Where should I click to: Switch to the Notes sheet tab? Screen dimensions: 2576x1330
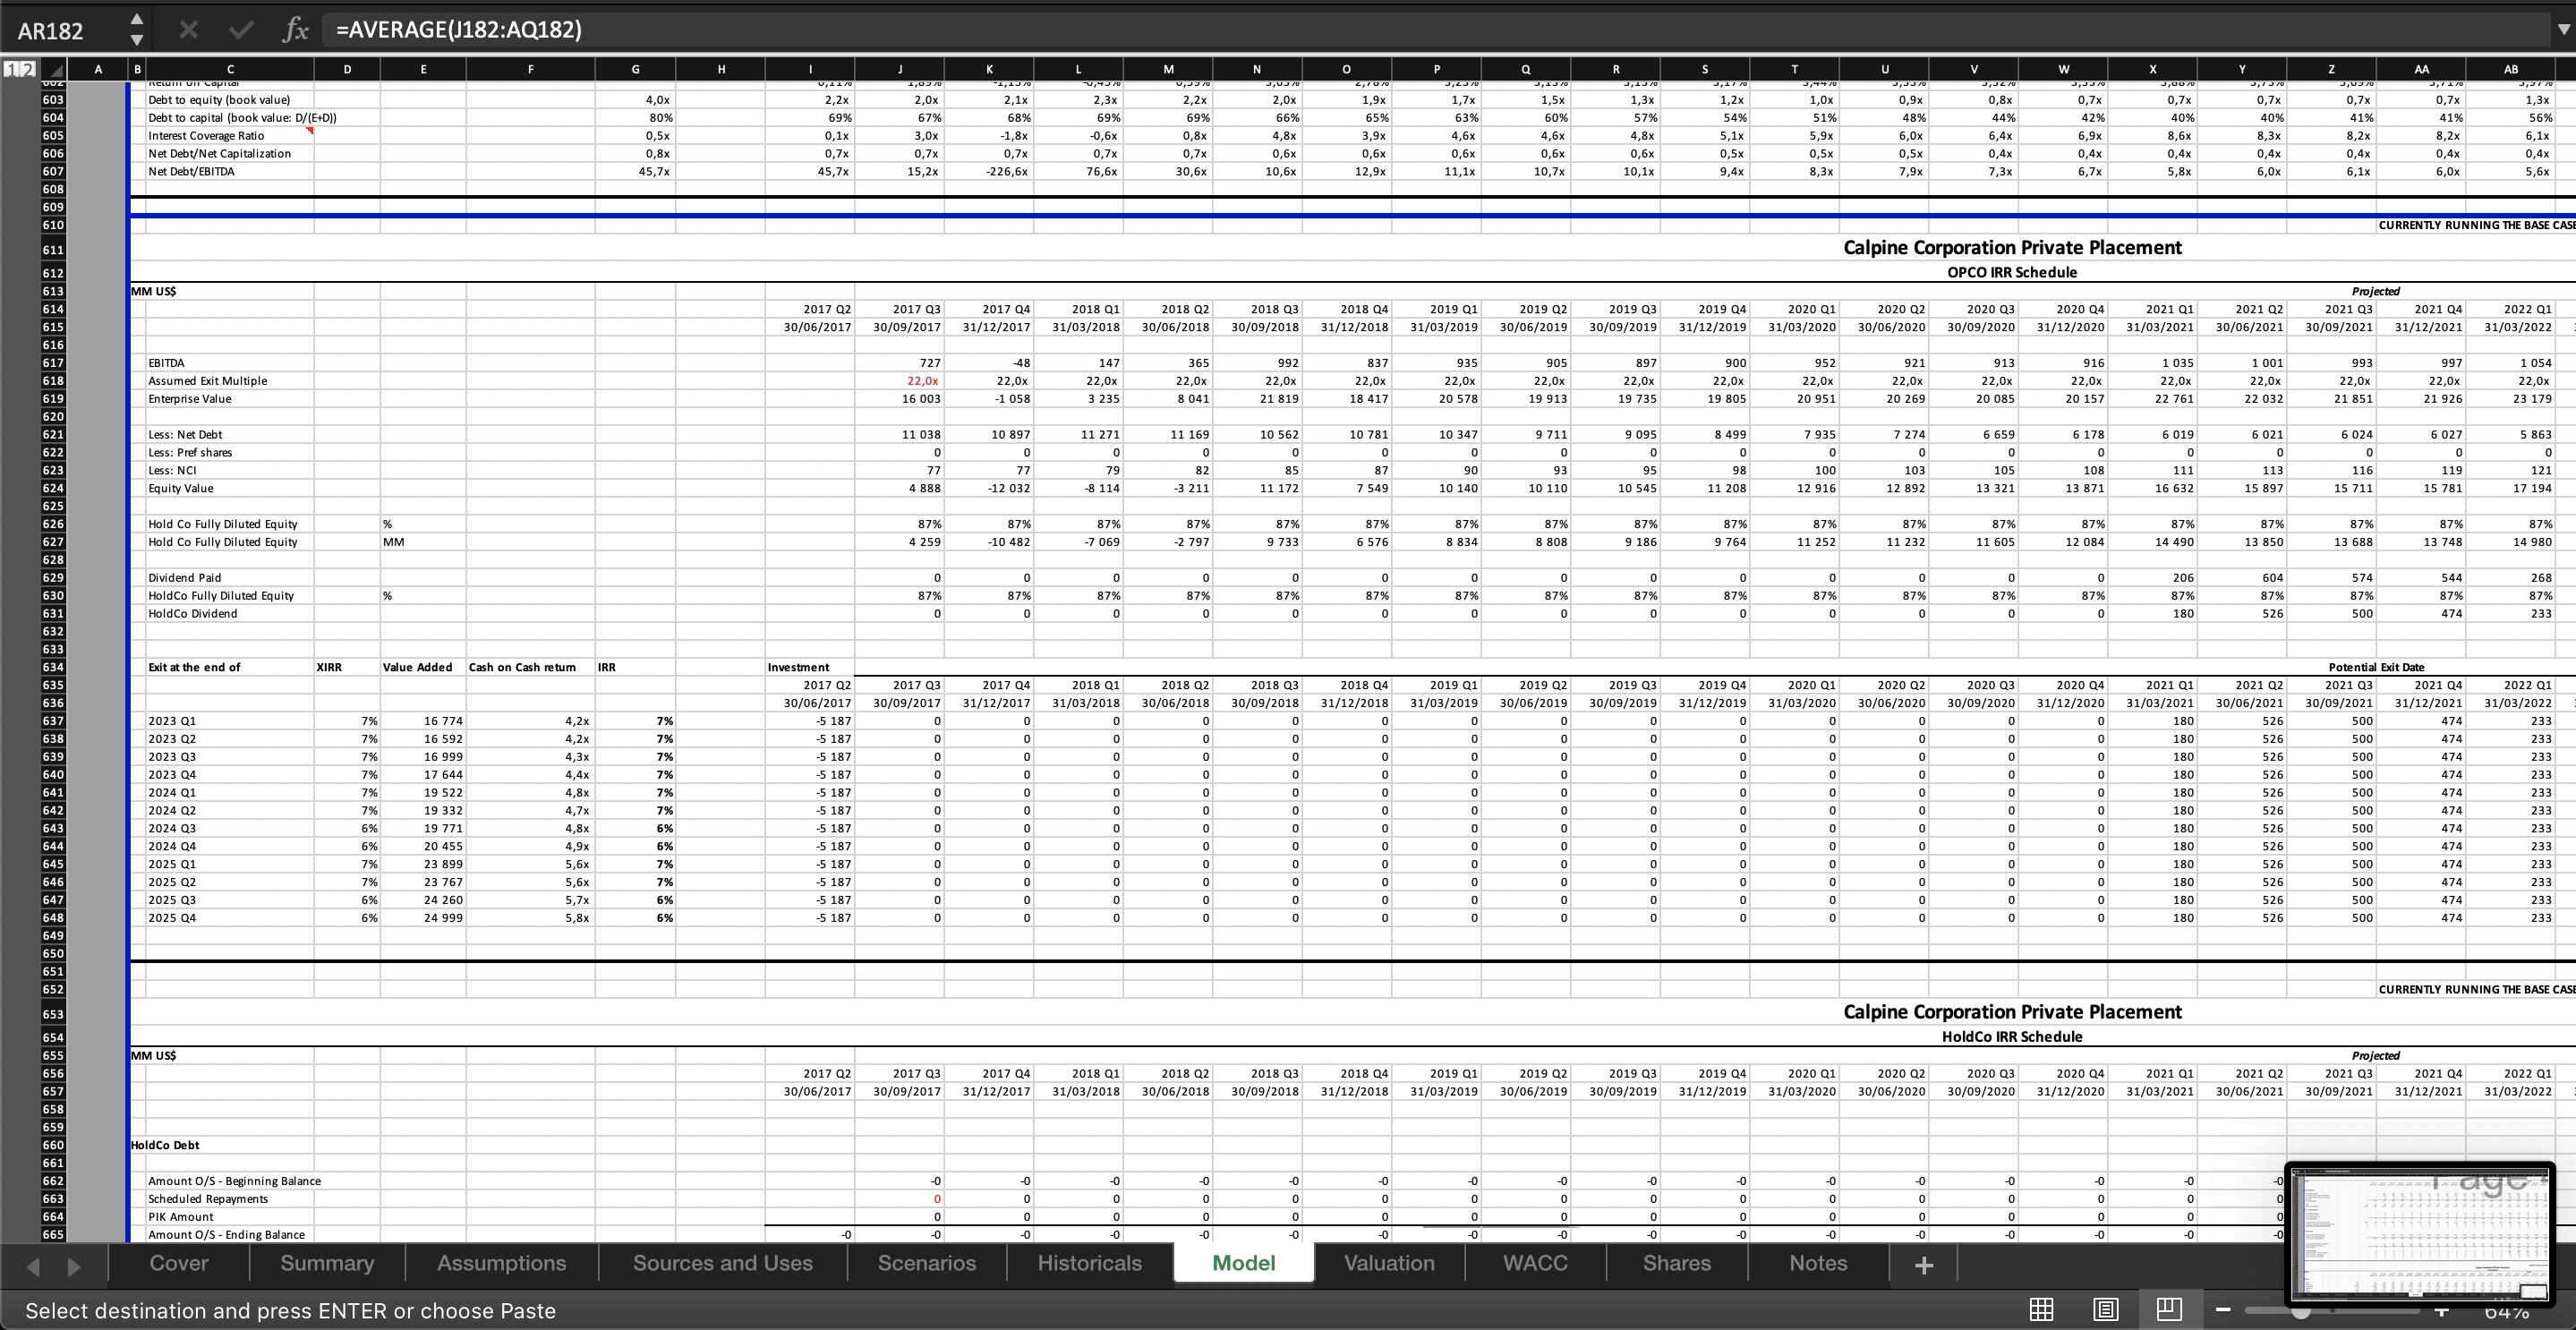point(1818,1263)
